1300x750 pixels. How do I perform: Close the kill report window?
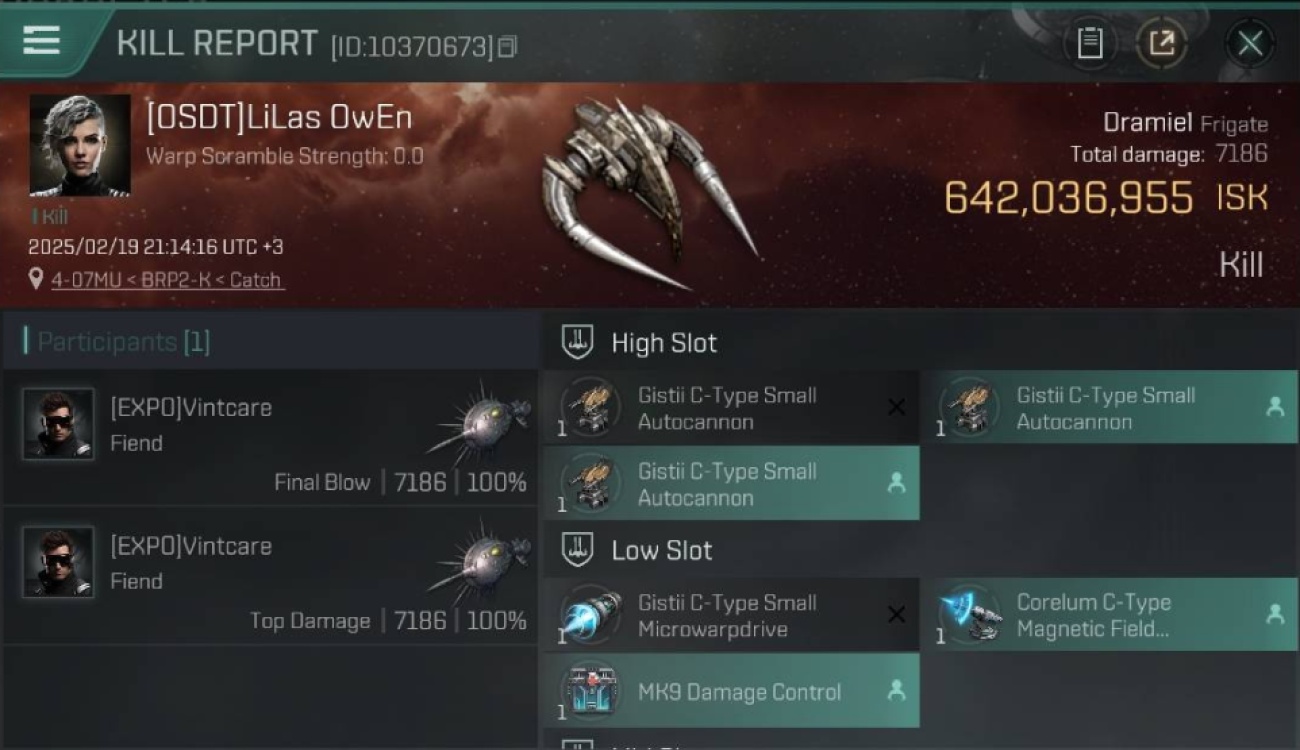coord(1250,43)
